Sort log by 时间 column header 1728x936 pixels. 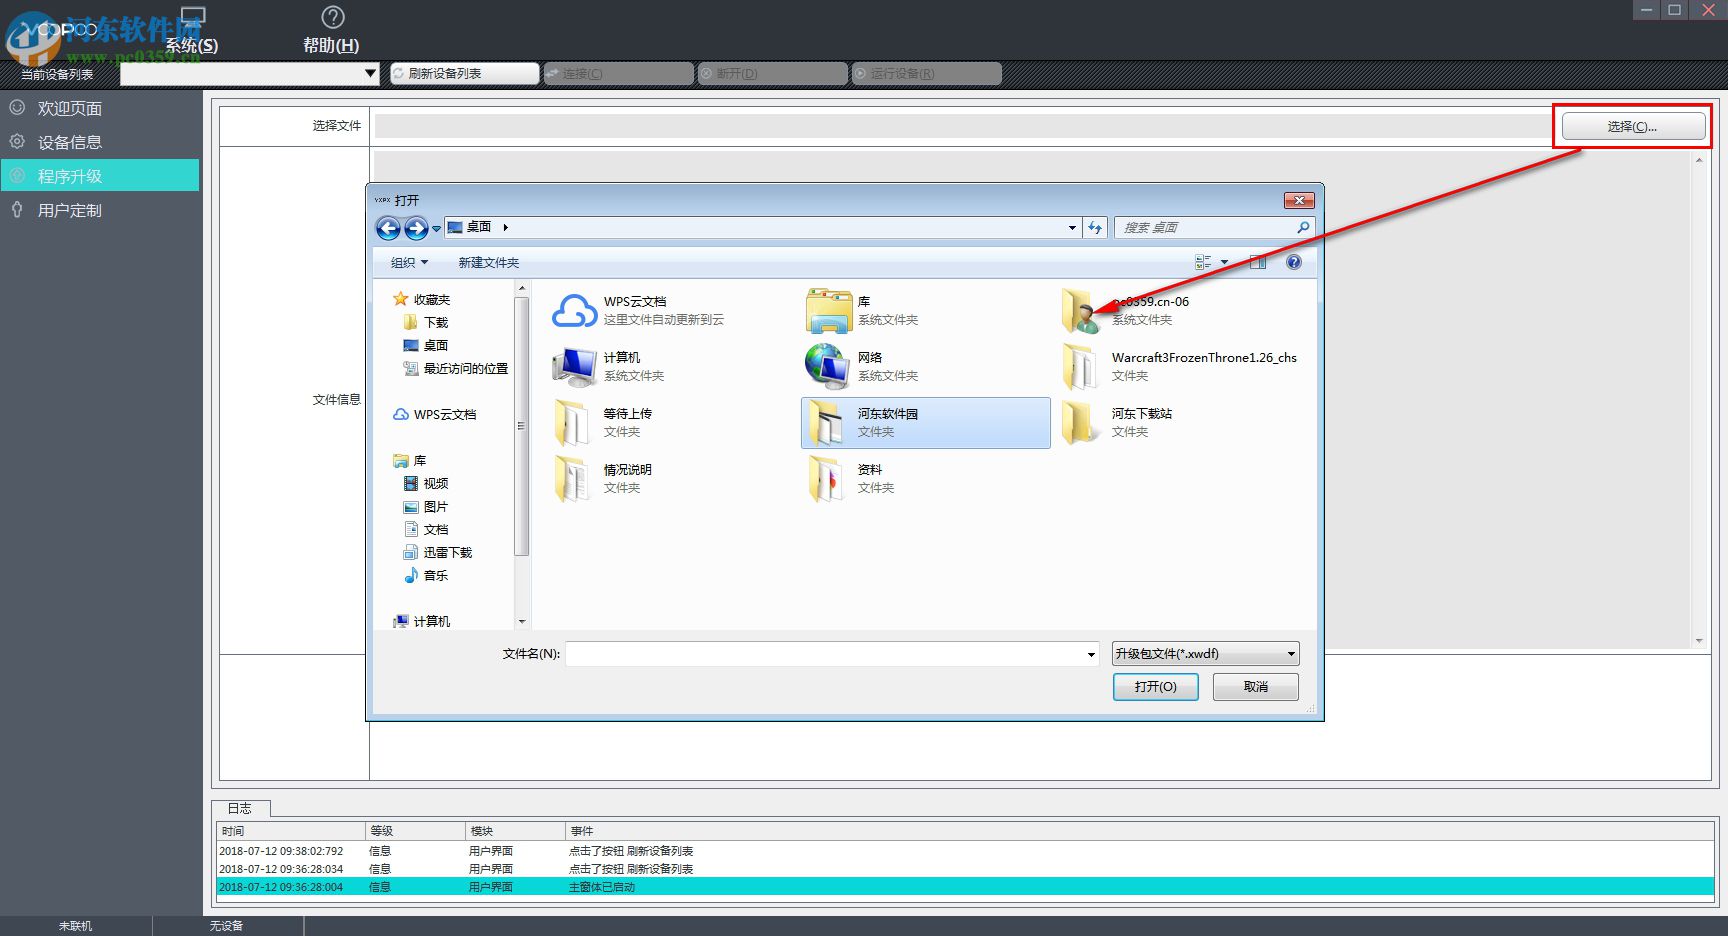pyautogui.click(x=291, y=831)
